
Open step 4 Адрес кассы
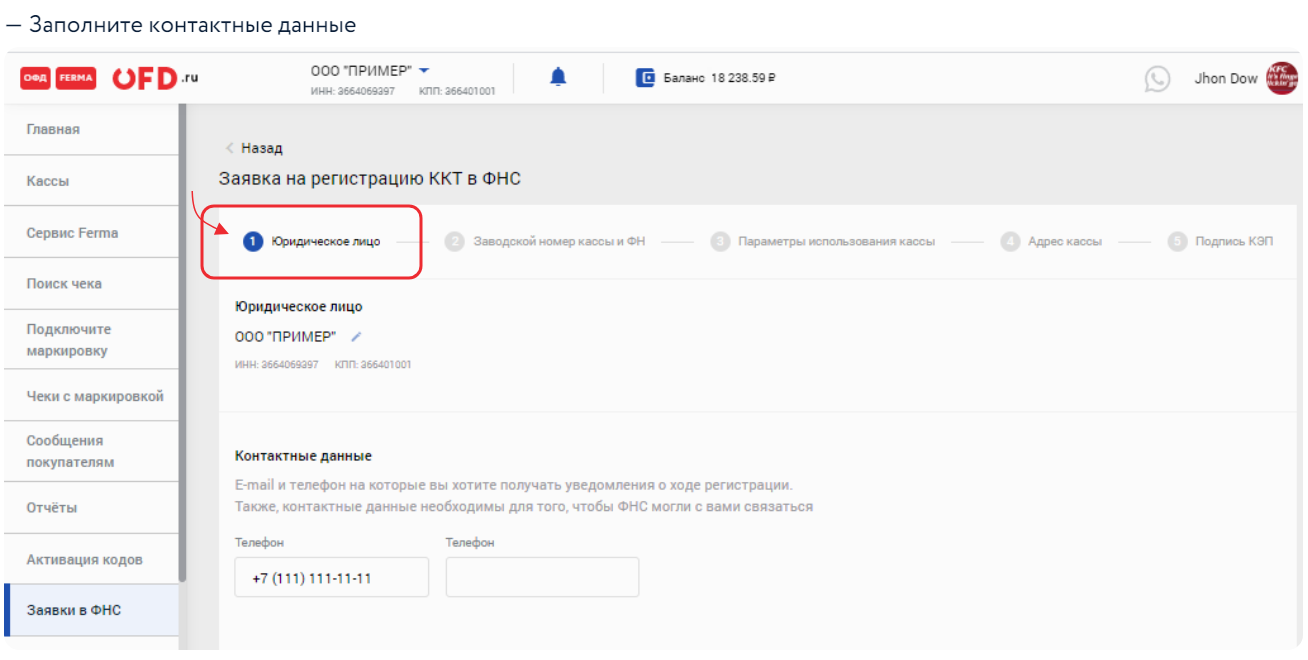click(1051, 242)
